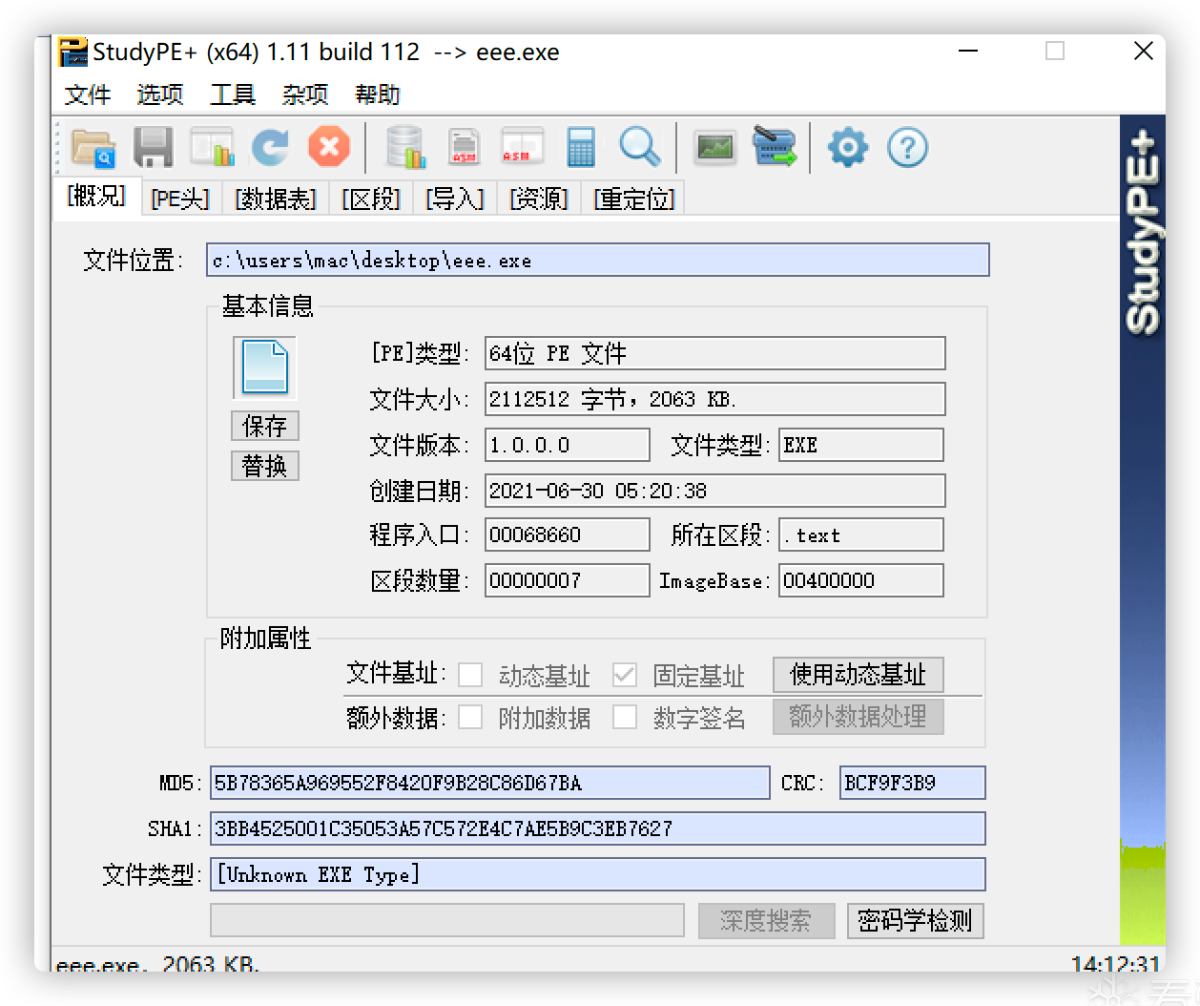Switch to the [区段] tab
The image size is (1200, 1006).
point(370,199)
